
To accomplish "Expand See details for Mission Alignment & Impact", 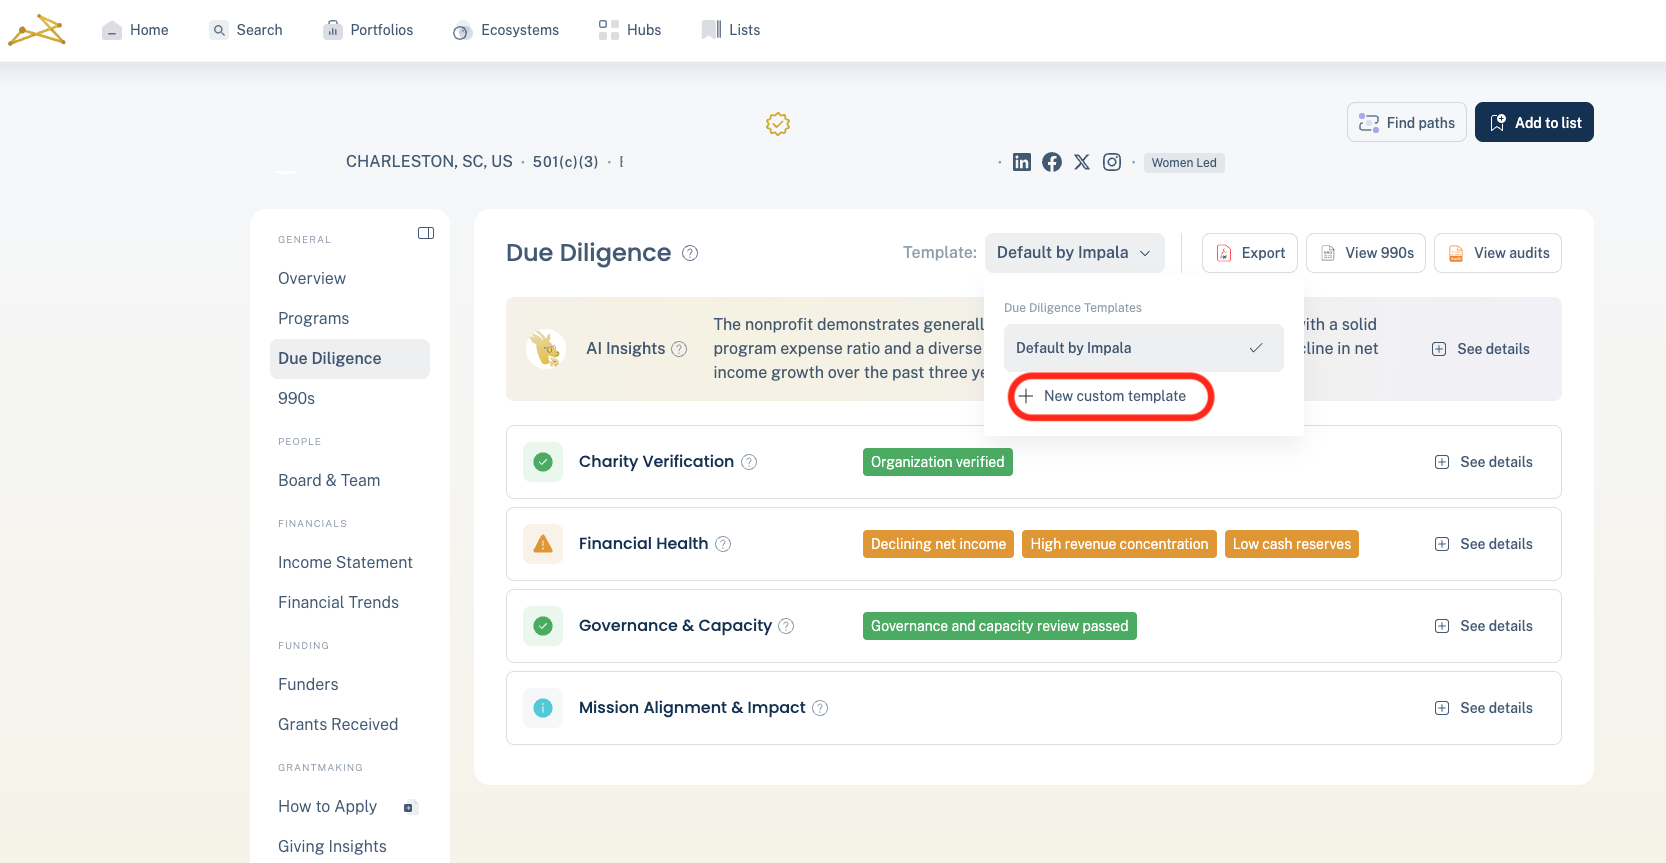I will point(1484,708).
